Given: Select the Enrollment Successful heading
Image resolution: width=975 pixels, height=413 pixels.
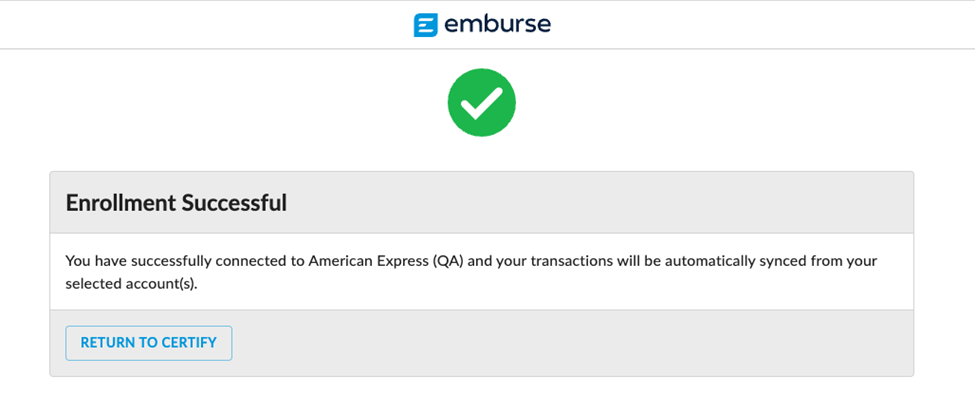Looking at the screenshot, I should click(x=176, y=203).
